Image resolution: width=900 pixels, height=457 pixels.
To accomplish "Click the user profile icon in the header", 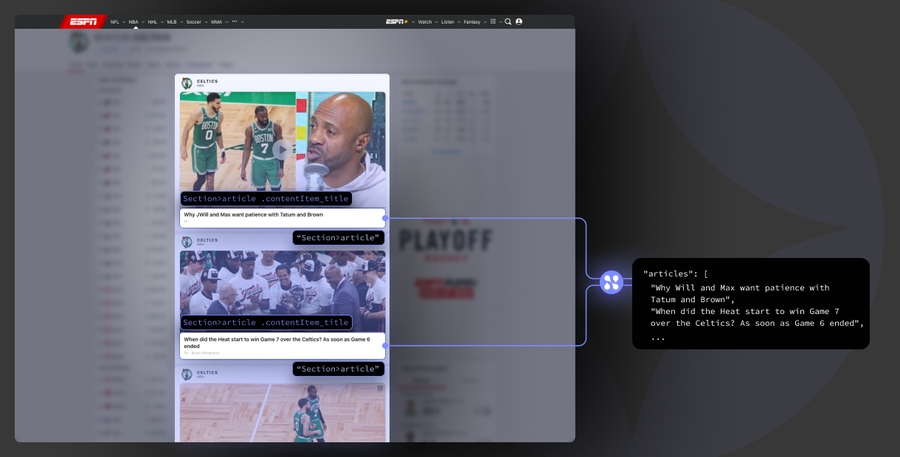I will click(519, 21).
